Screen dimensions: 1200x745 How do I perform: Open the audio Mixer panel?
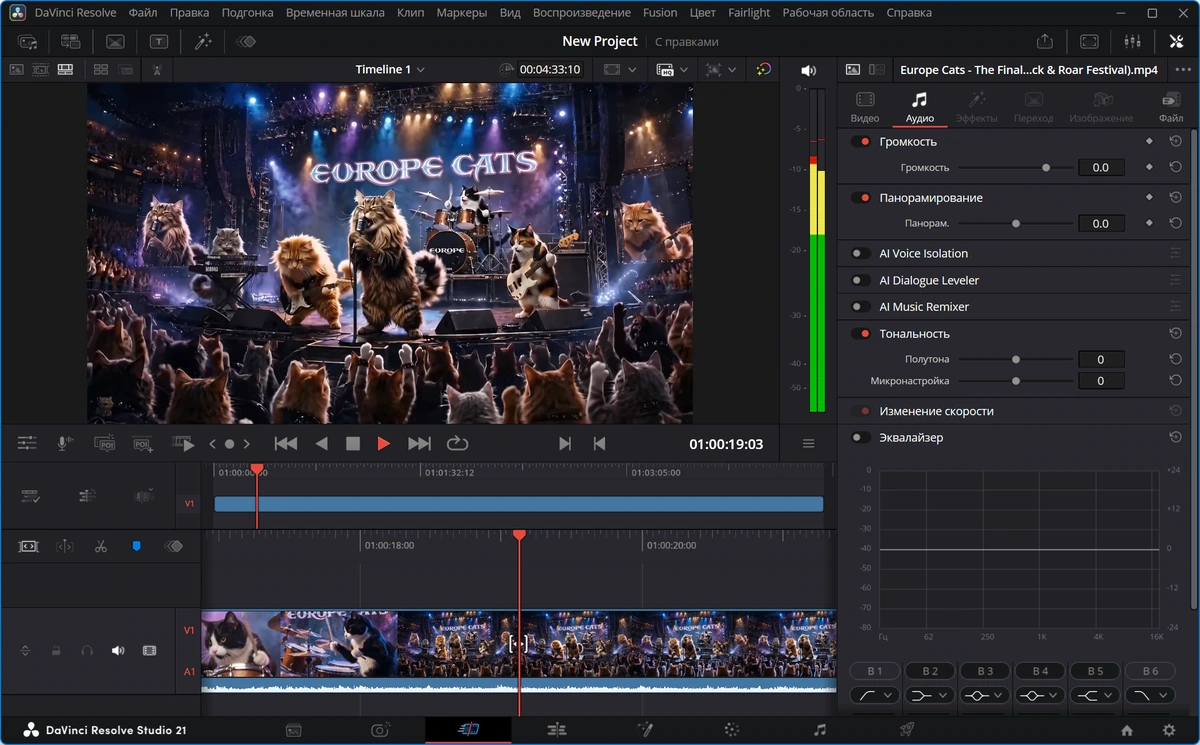(1132, 41)
